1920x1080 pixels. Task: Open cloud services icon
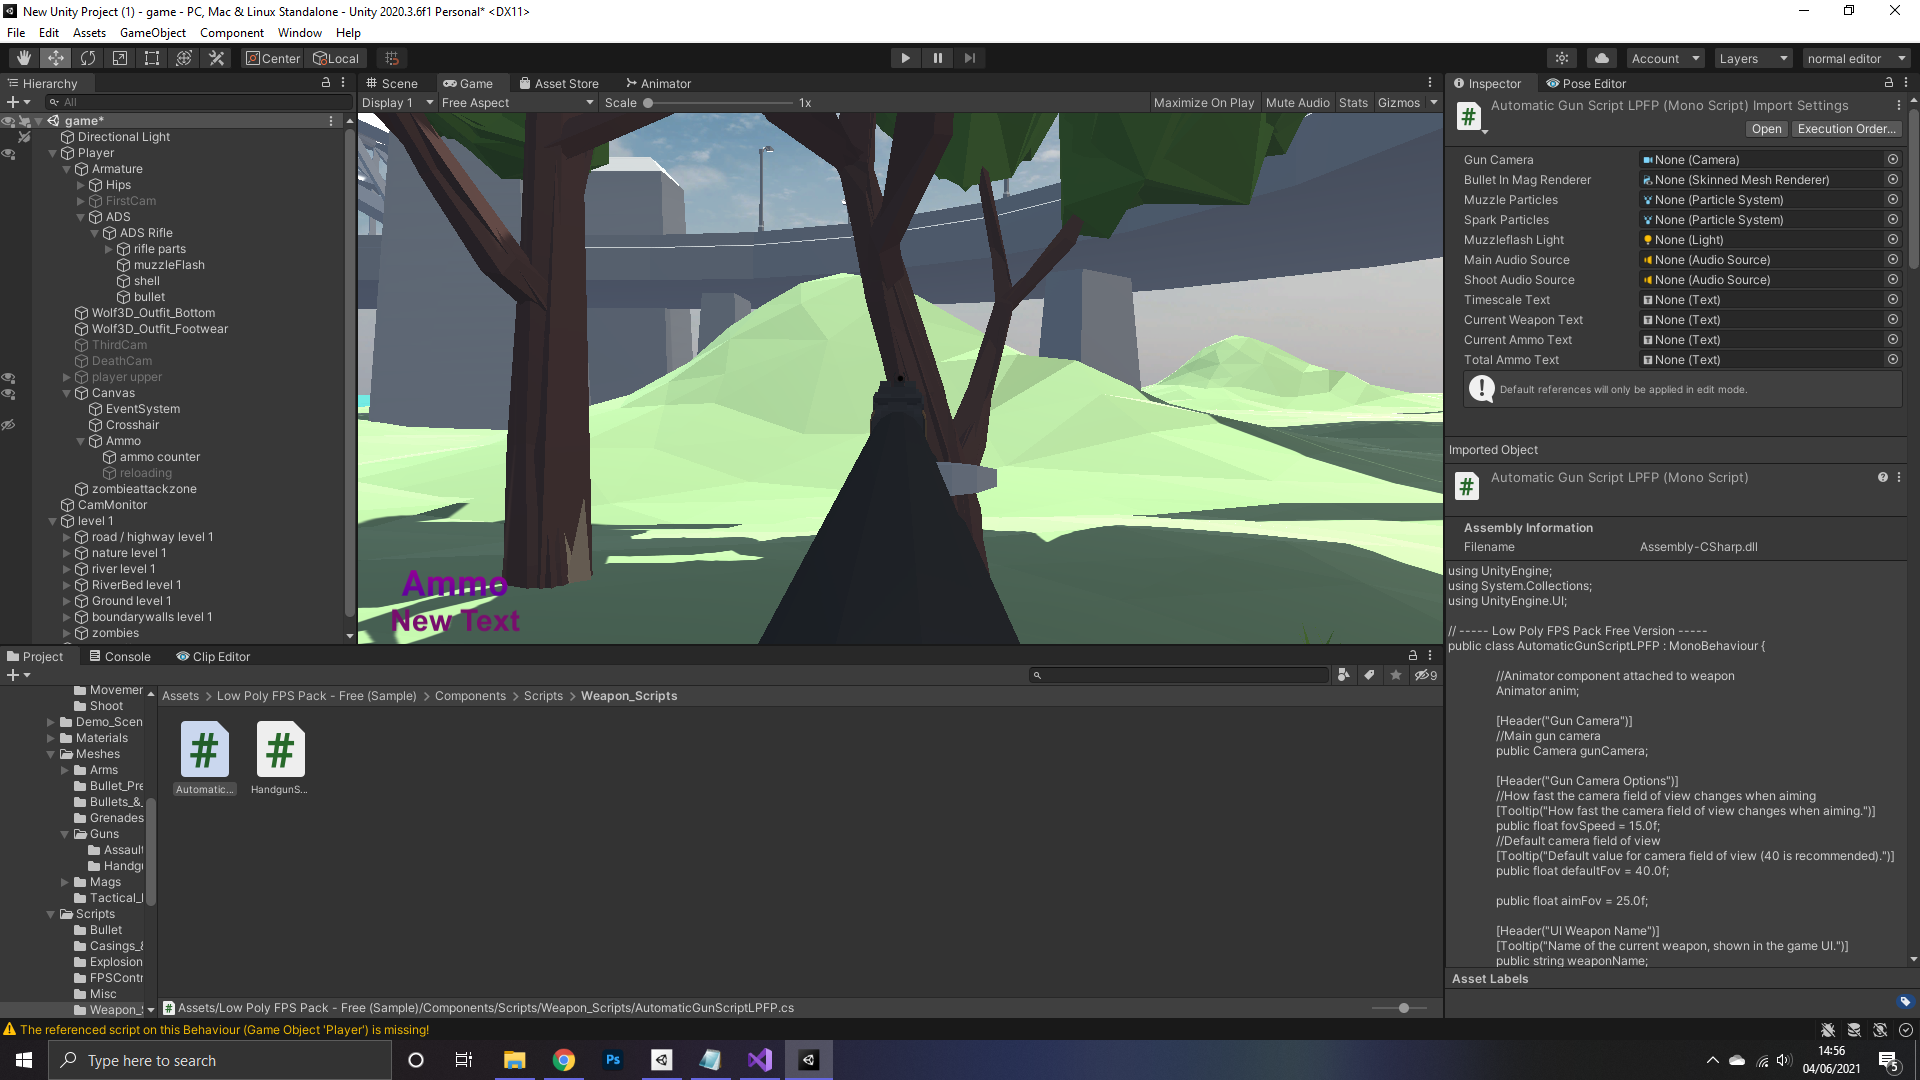point(1602,58)
